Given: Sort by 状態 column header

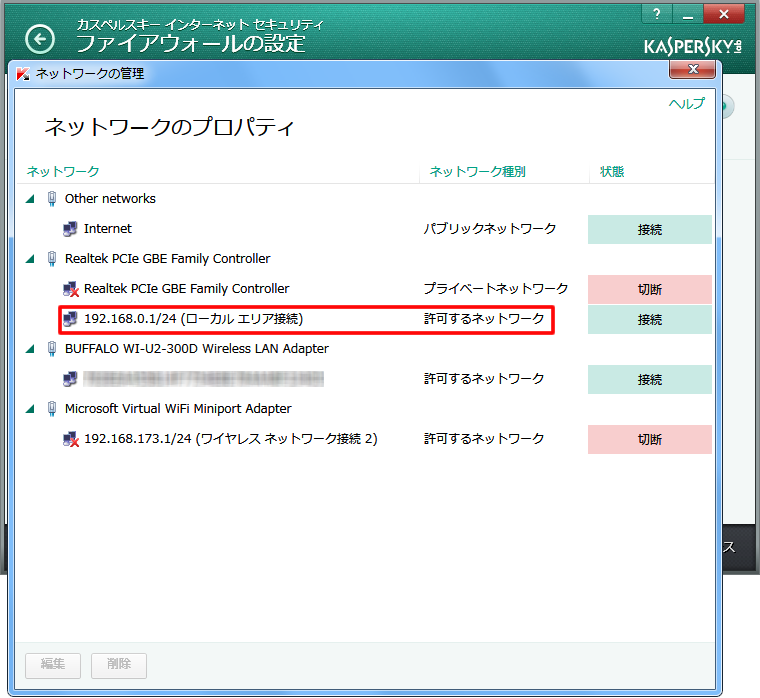Looking at the screenshot, I should [612, 172].
